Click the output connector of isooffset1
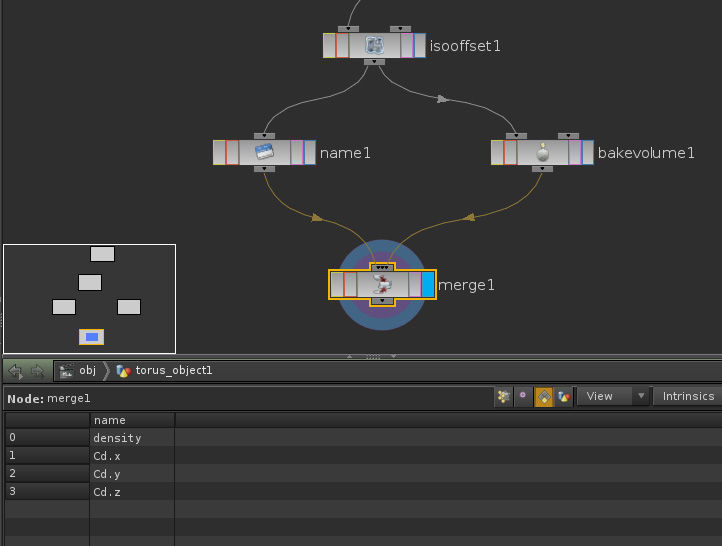 coord(374,62)
